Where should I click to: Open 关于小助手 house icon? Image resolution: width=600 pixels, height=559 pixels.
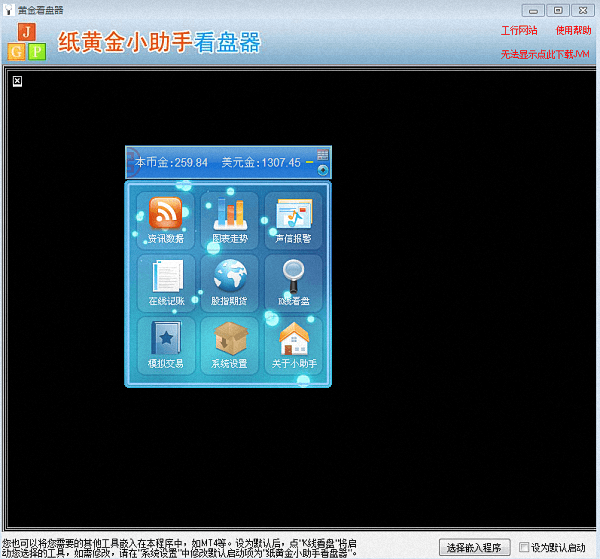pos(293,345)
